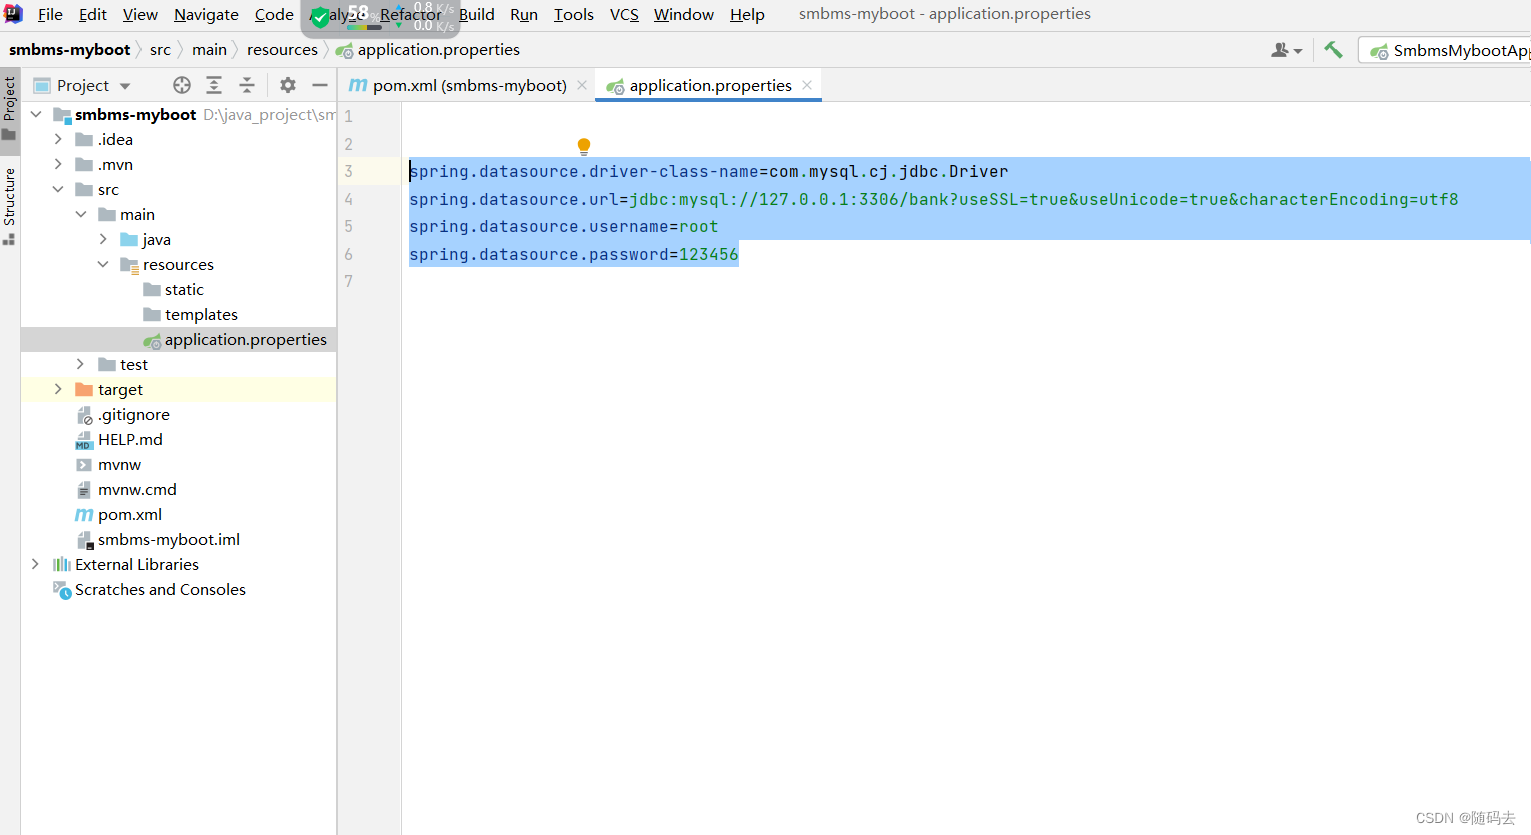The height and width of the screenshot is (835, 1531).
Task: Expand the test folder in the tree
Action: coord(80,364)
